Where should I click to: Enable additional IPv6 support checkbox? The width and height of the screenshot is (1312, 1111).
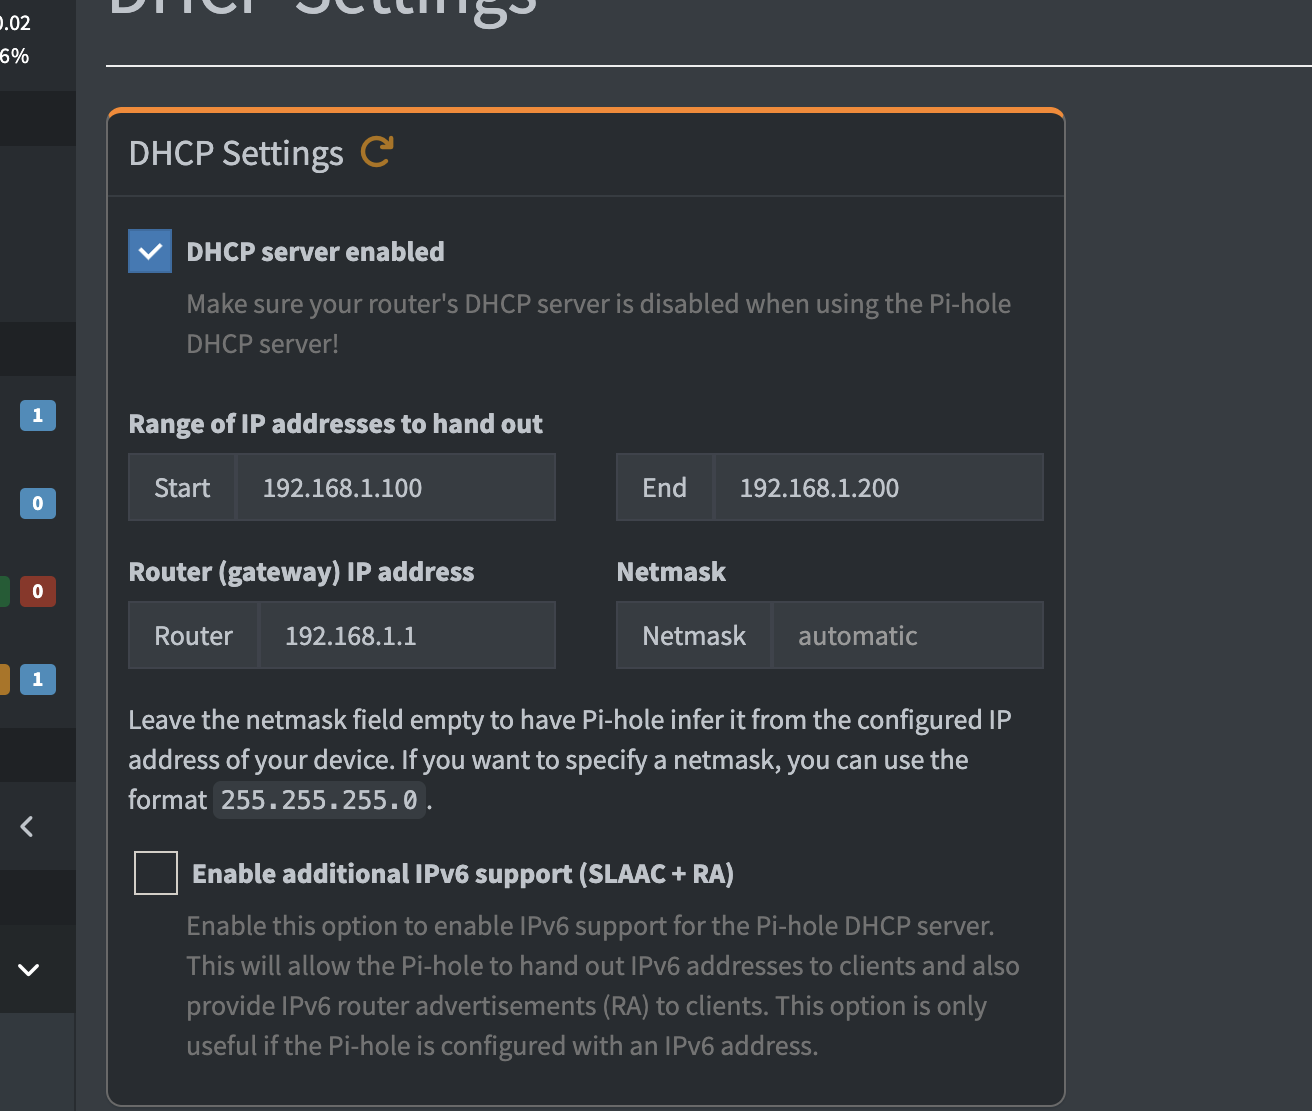pos(156,873)
